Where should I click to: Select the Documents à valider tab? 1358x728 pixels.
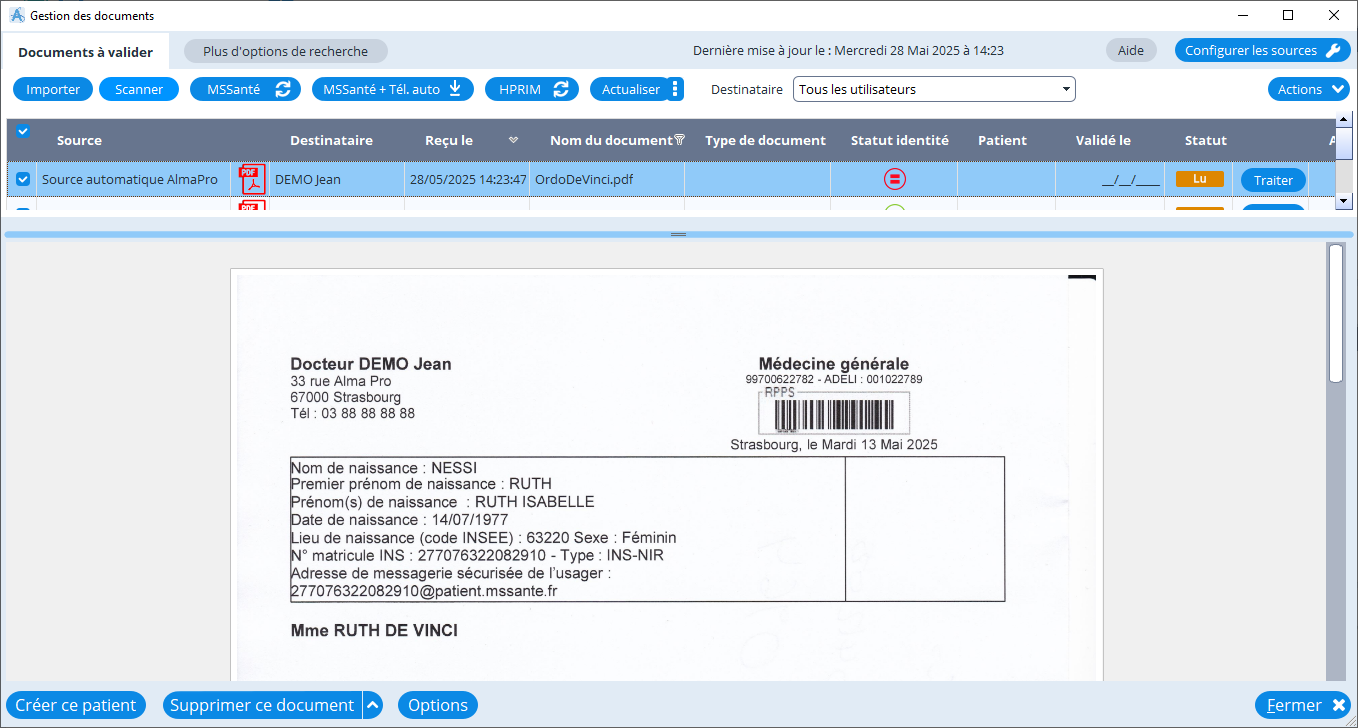tap(85, 52)
